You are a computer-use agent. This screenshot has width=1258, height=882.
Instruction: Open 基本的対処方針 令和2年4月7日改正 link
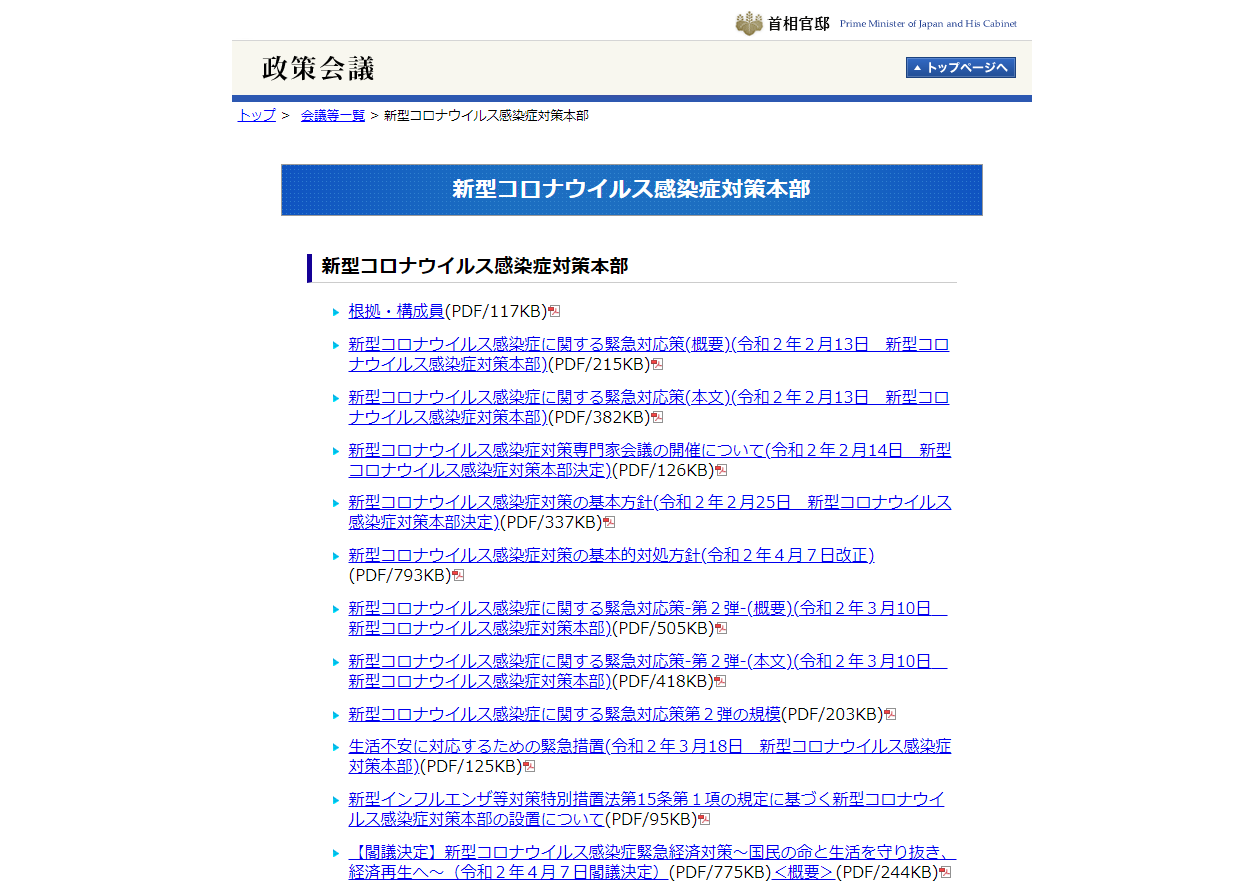point(611,555)
